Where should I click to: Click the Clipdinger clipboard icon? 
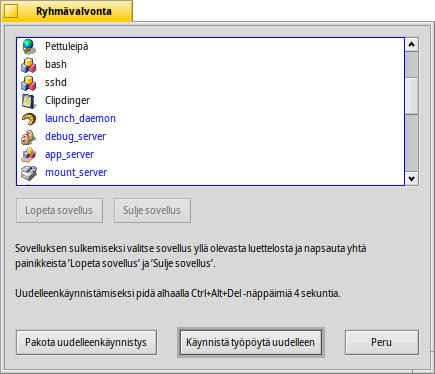[29, 100]
